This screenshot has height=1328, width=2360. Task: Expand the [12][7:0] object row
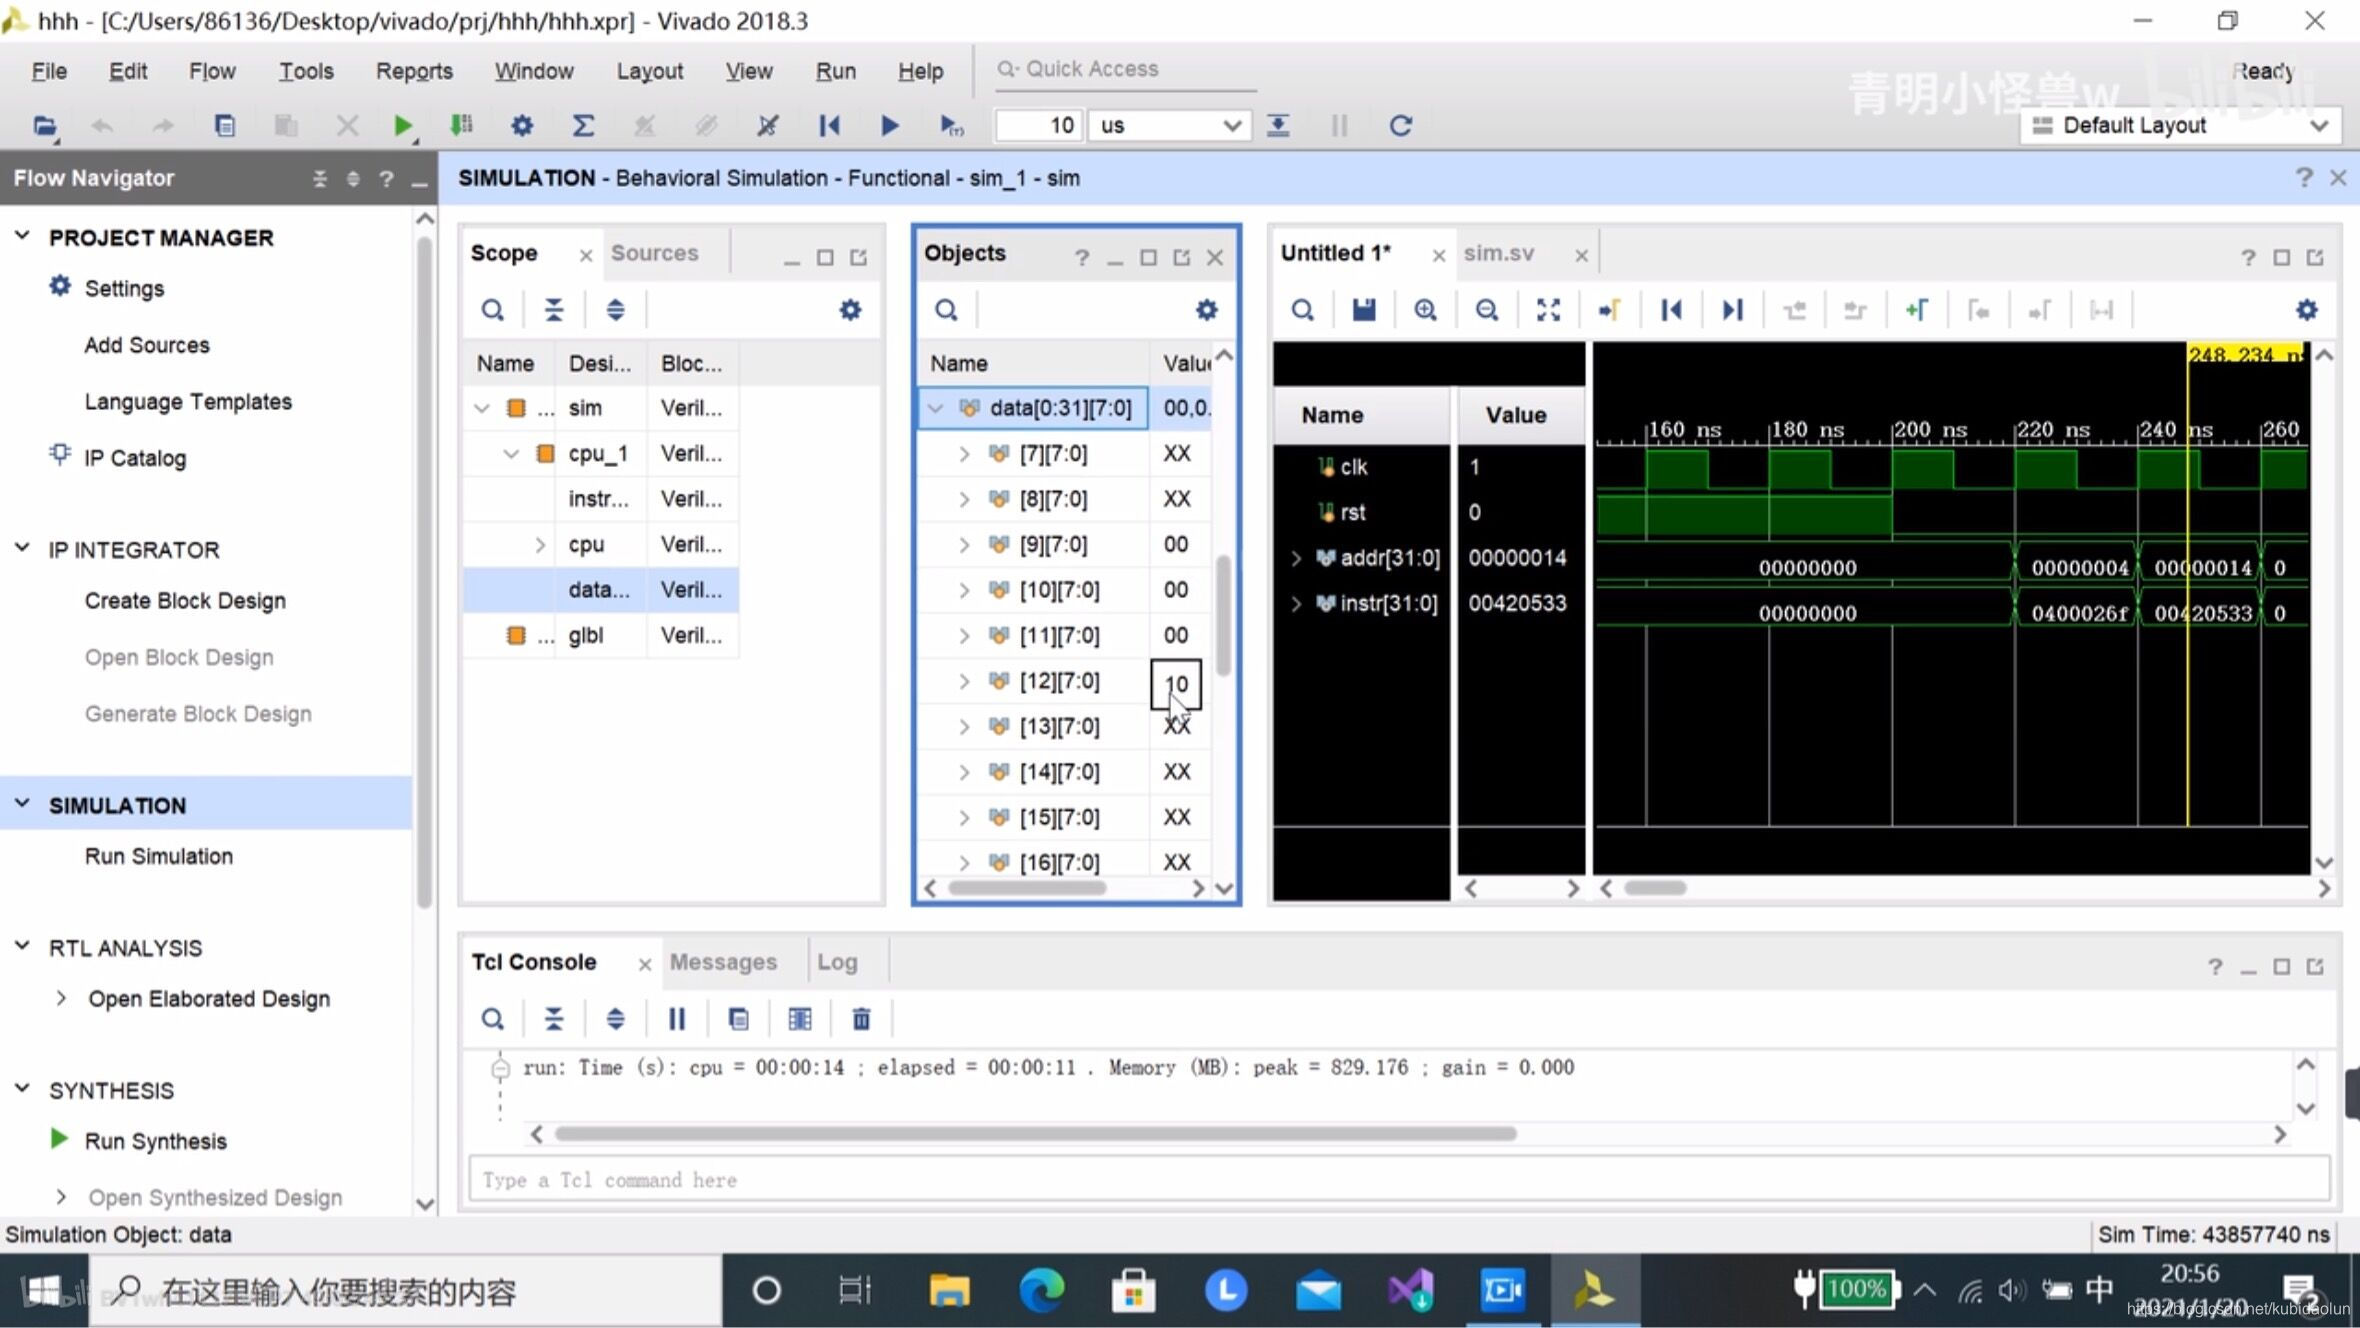[x=964, y=681]
